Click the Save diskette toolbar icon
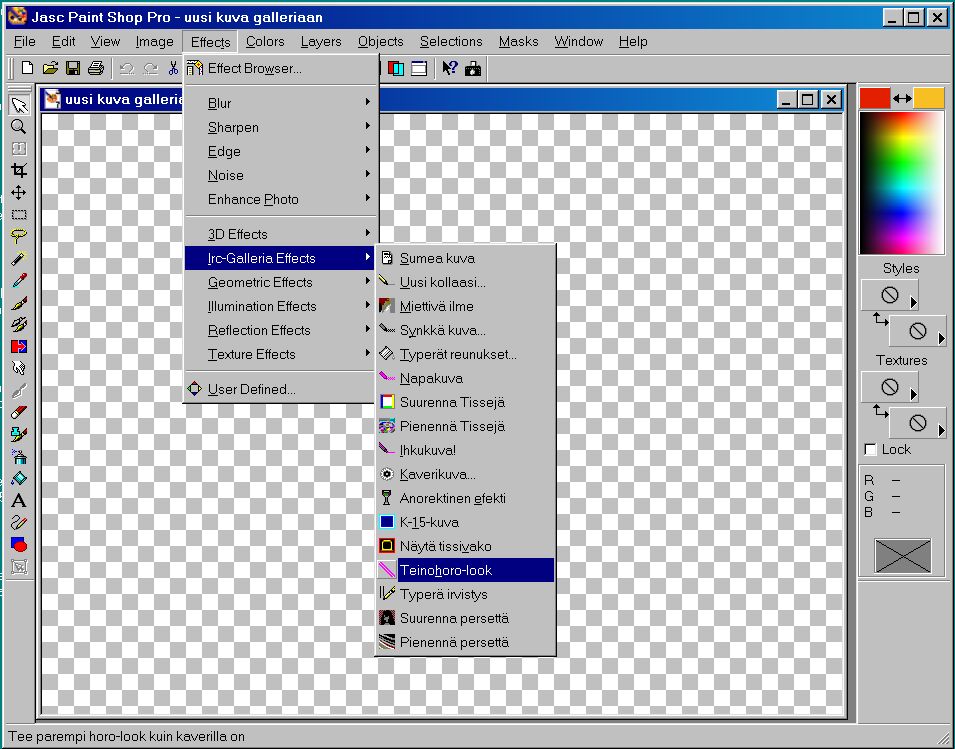 (72, 68)
